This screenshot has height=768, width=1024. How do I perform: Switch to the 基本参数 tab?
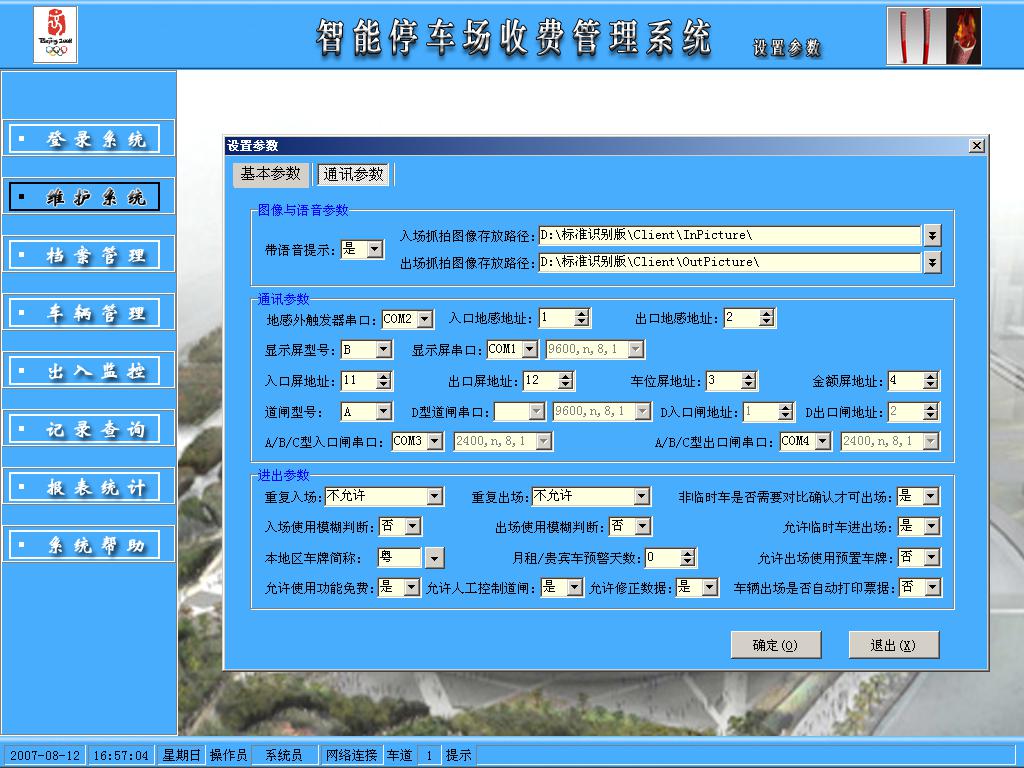click(x=270, y=174)
